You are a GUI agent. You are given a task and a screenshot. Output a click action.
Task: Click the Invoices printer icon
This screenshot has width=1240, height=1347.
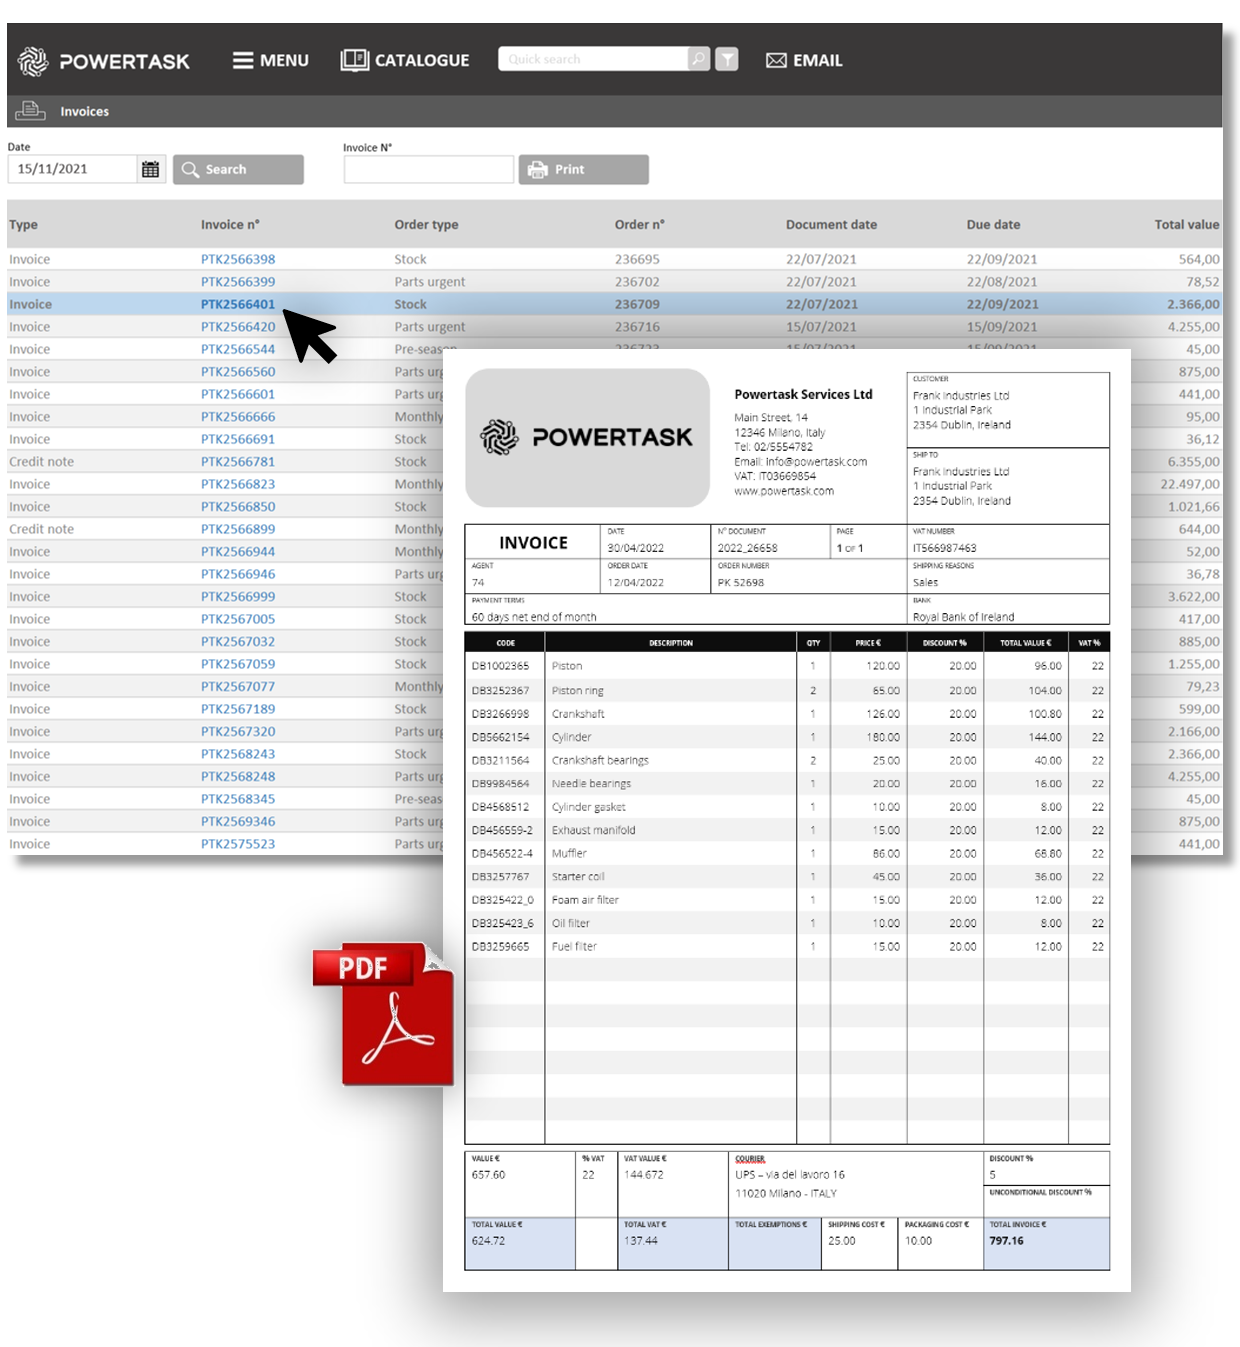(x=30, y=111)
